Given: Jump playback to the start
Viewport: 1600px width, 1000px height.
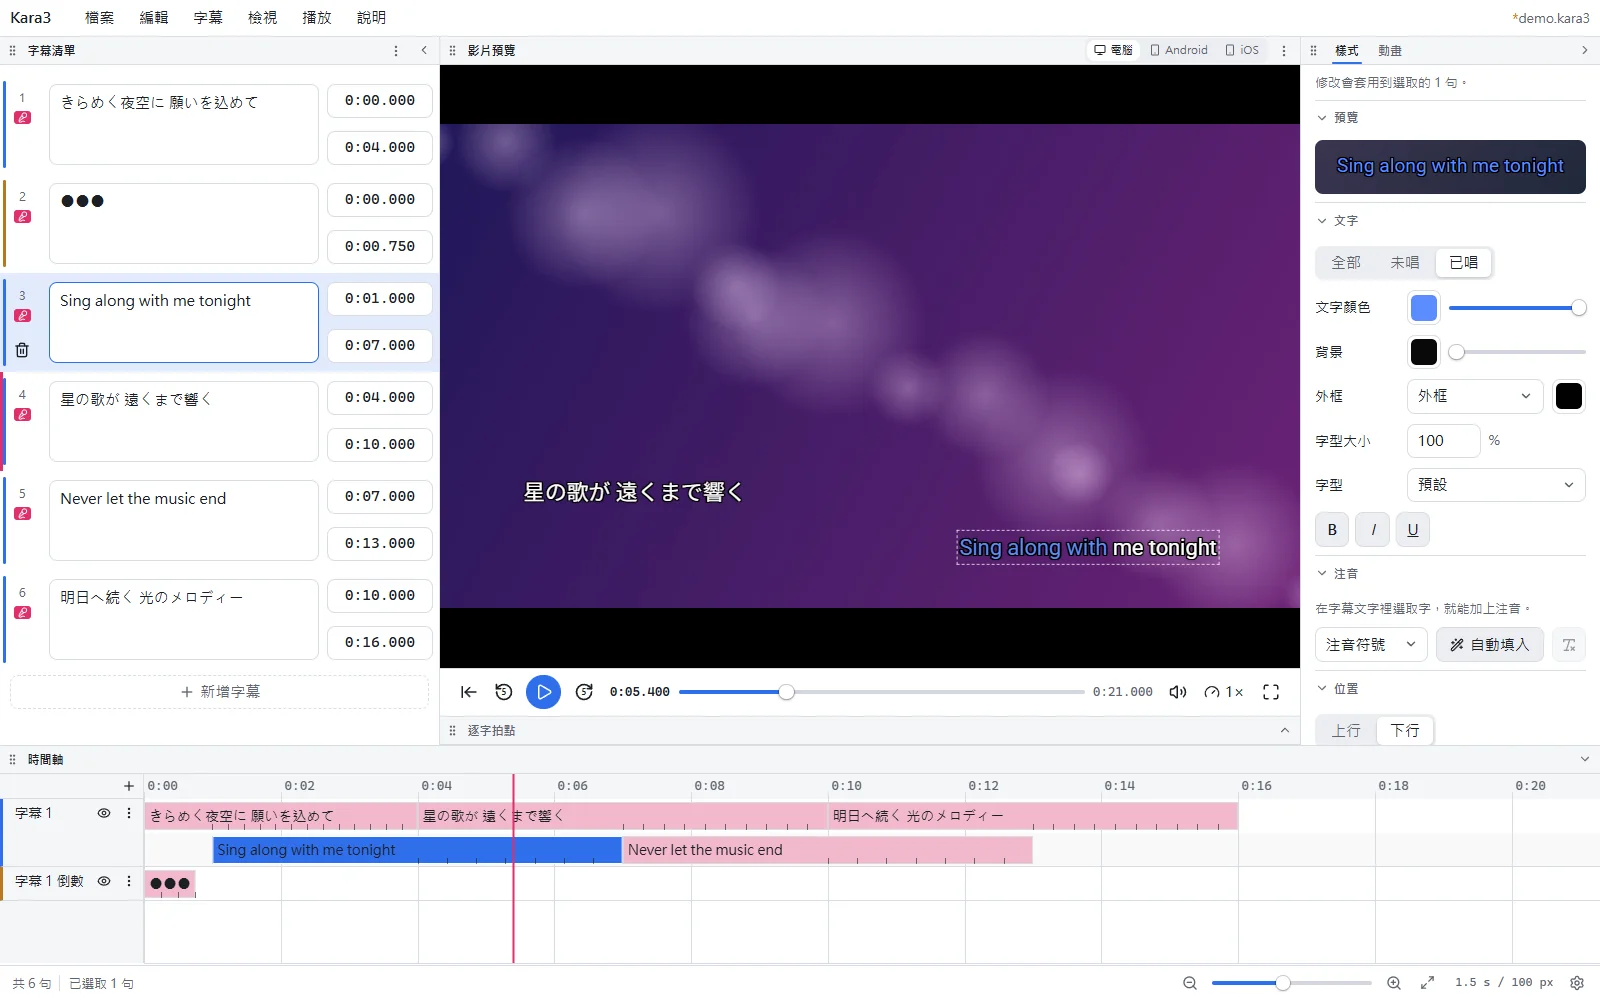Looking at the screenshot, I should point(468,692).
